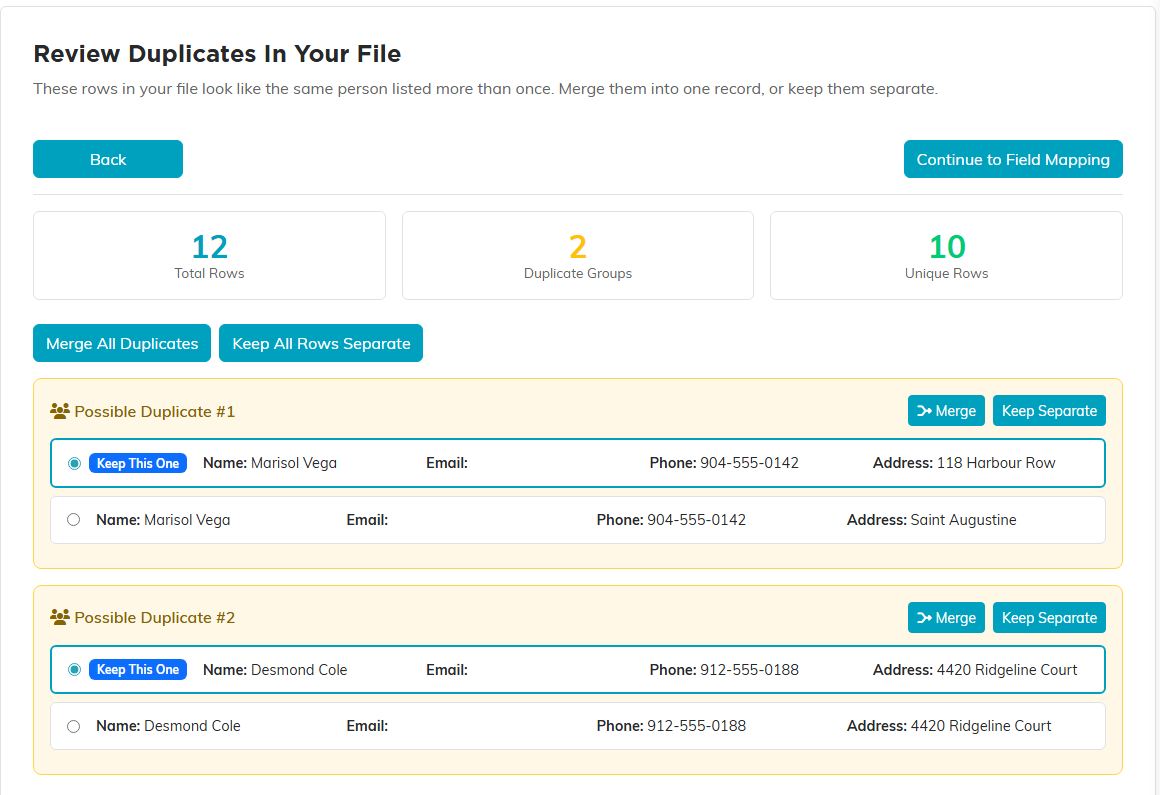The image size is (1160, 795).
Task: Select Marisol Vega 118 Harbour Row radio
Action: click(x=74, y=464)
